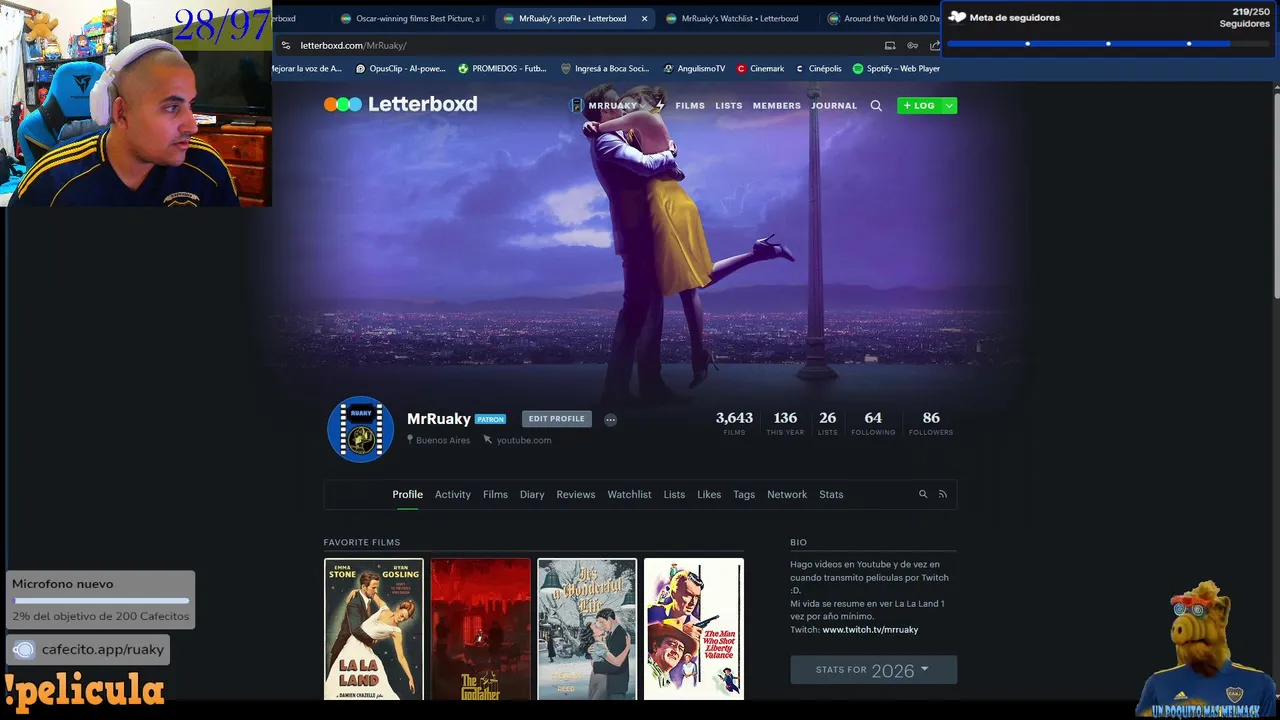The width and height of the screenshot is (1280, 720).
Task: Click the site info icon in address bar
Action: coord(286,45)
